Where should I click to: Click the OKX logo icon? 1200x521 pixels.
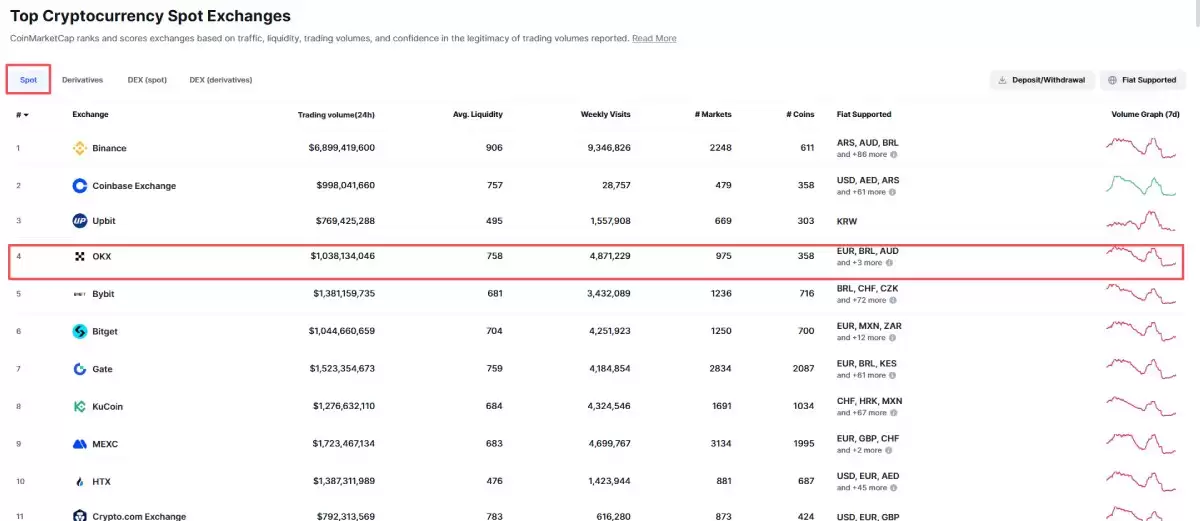[x=80, y=257]
